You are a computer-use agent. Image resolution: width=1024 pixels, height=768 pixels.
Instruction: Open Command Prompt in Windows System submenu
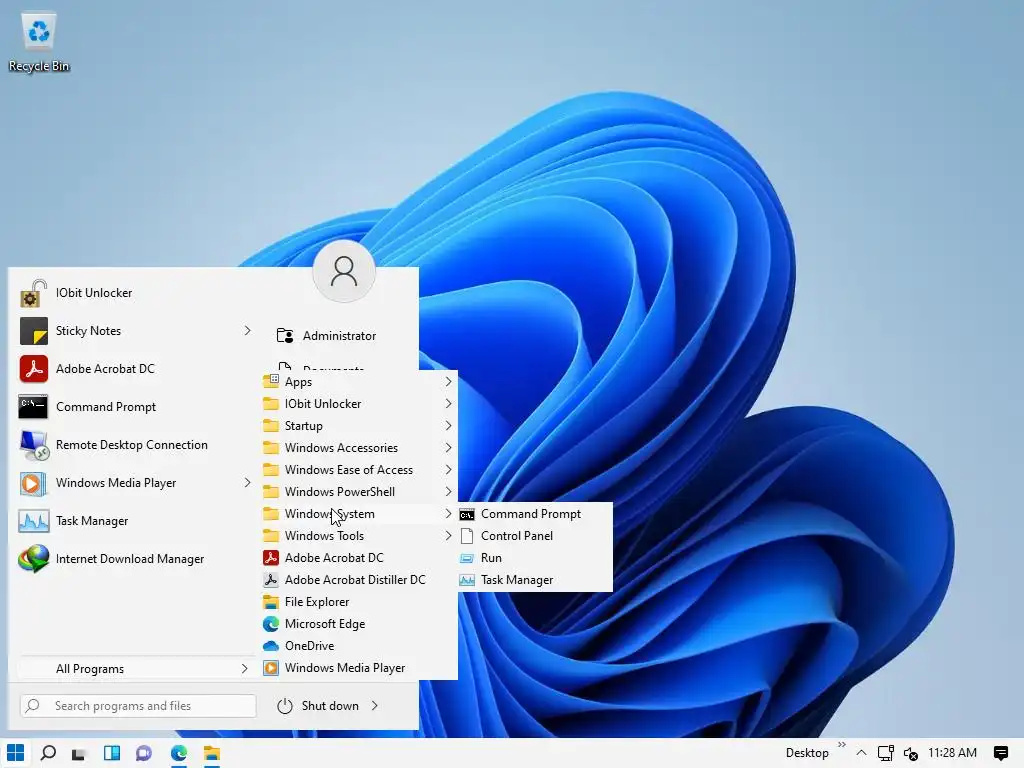(x=536, y=514)
